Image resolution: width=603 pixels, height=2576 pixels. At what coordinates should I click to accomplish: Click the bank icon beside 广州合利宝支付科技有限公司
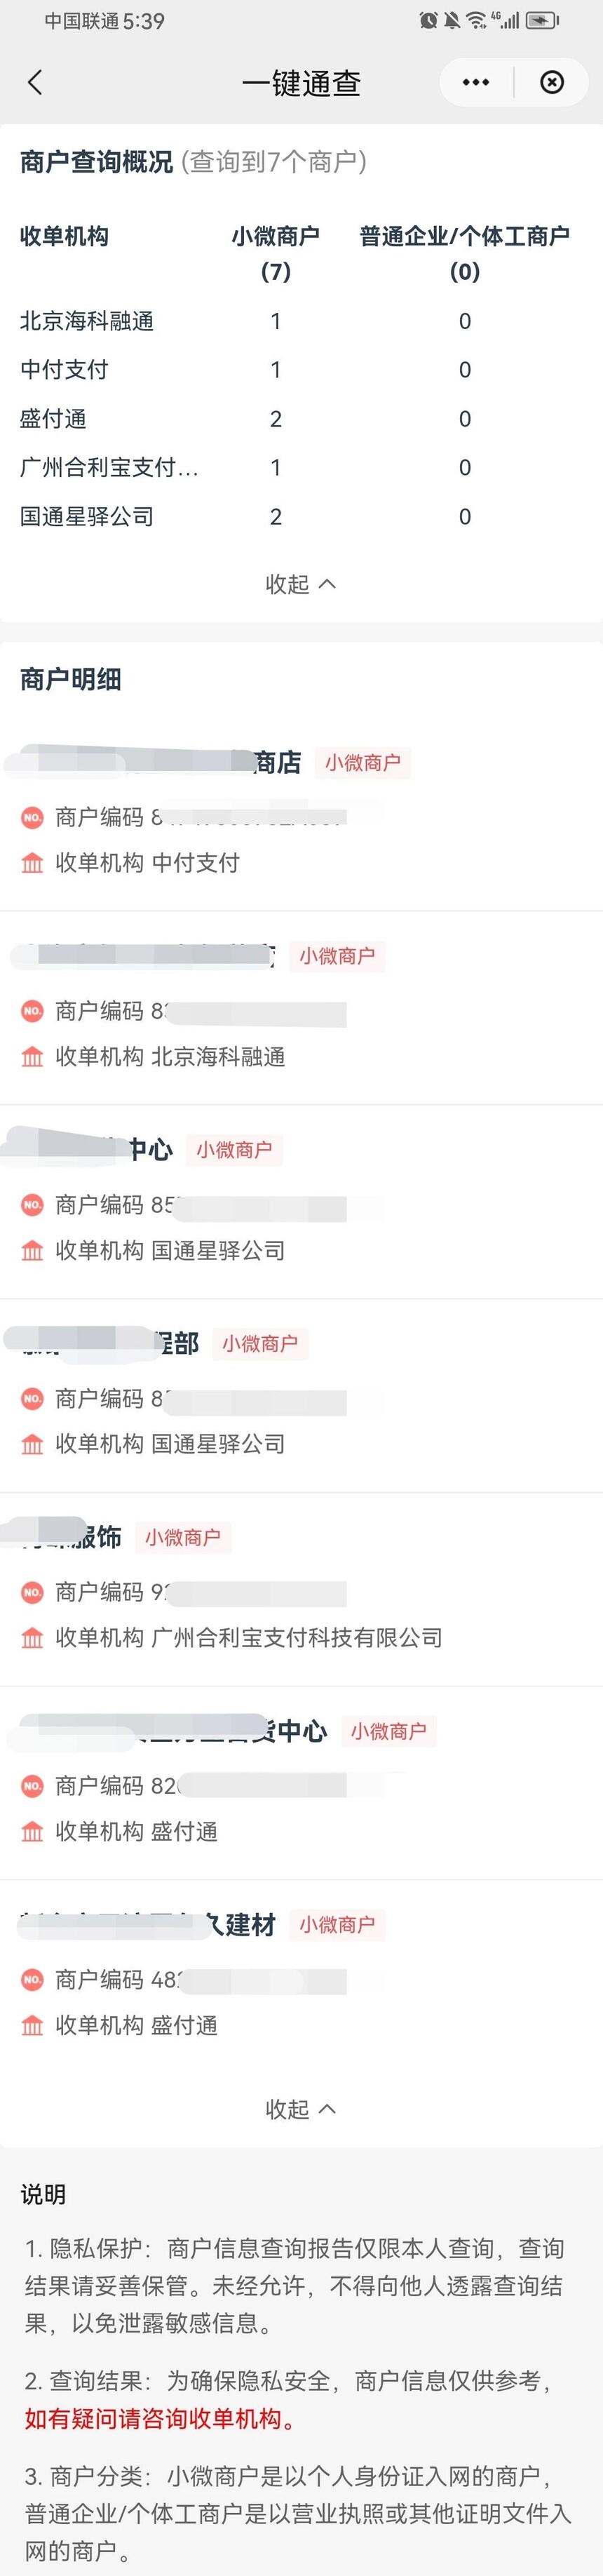pyautogui.click(x=32, y=1638)
